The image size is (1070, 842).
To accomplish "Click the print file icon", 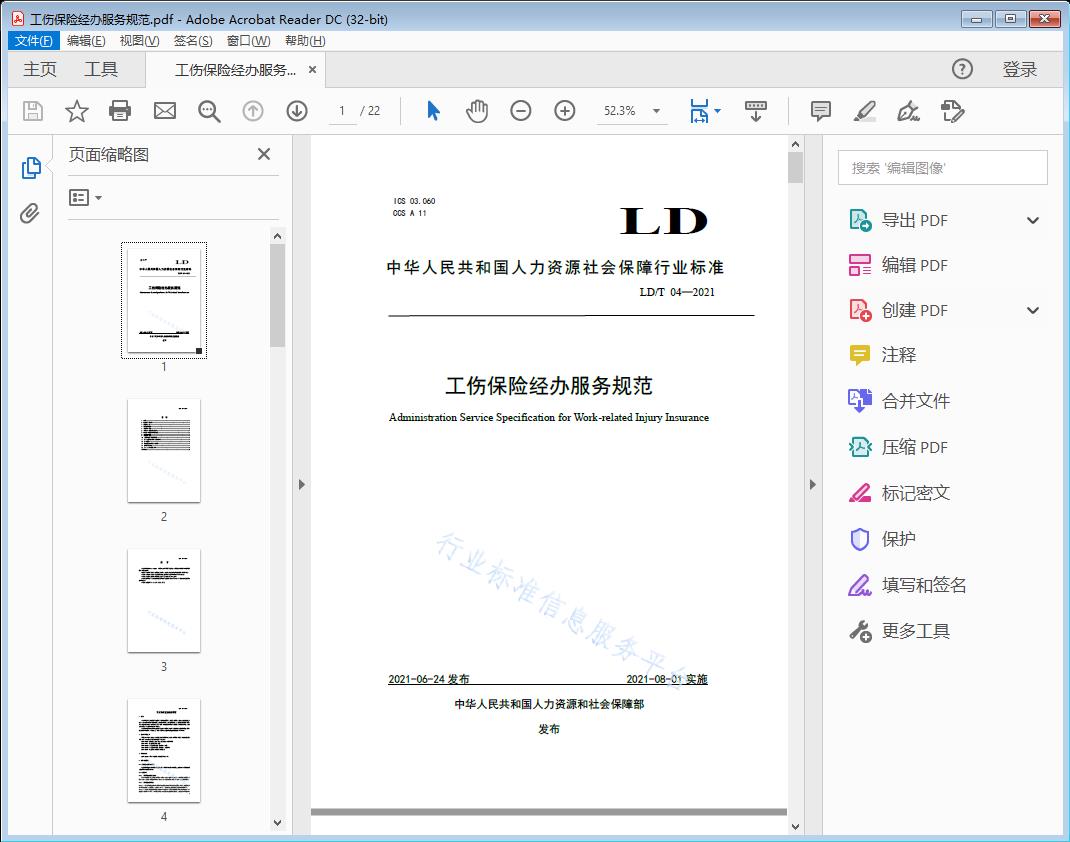I will click(120, 111).
